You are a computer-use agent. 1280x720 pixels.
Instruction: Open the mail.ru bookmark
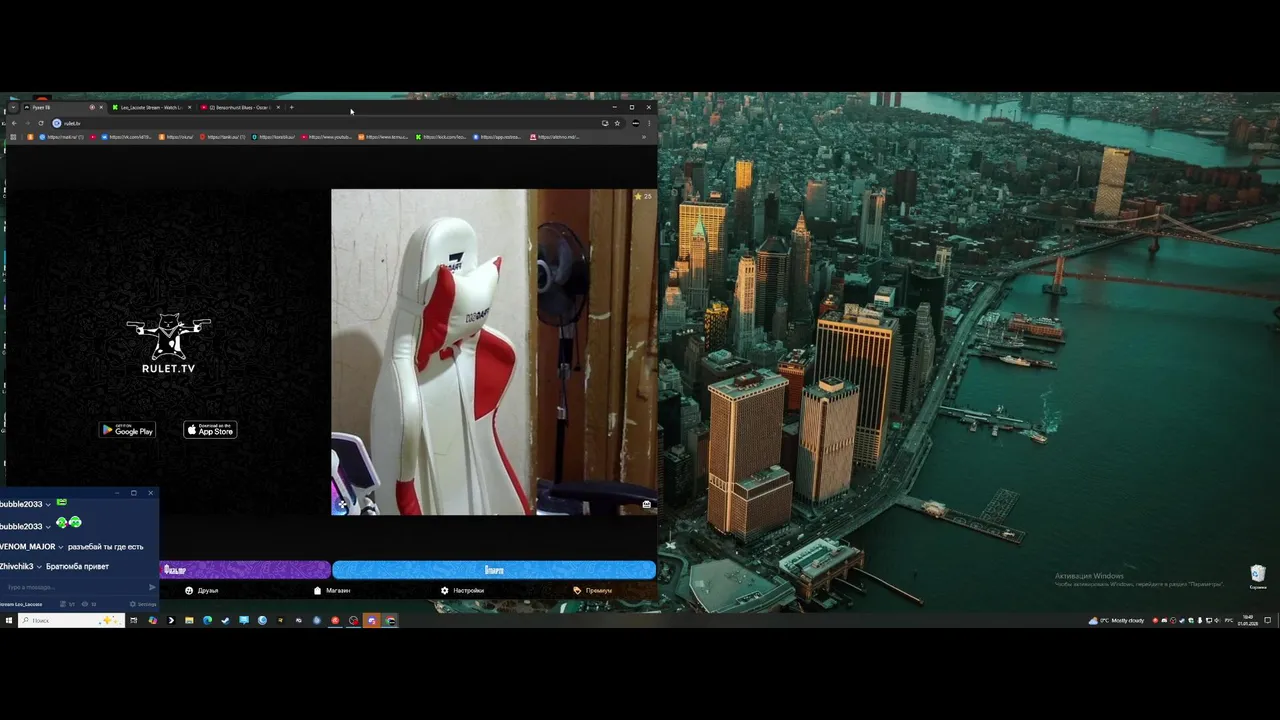click(x=62, y=137)
